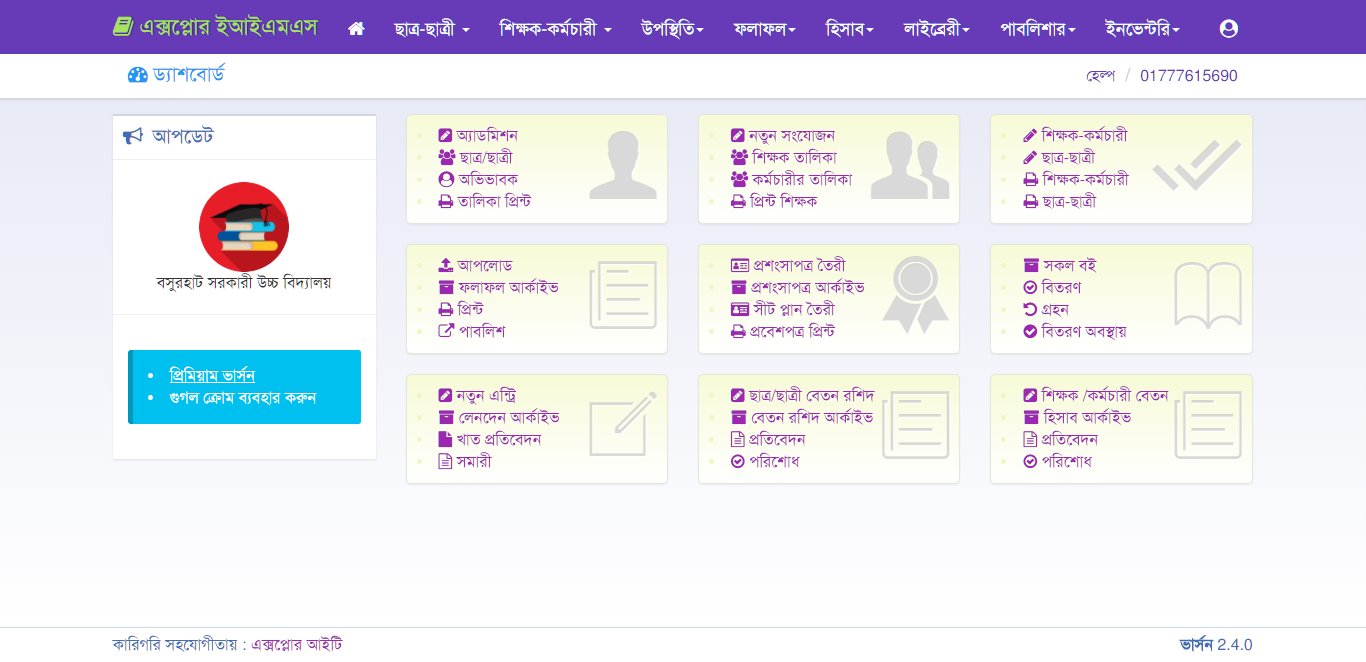Open লেনদেন আর্কাইভ link
The image size is (1366, 662).
pyautogui.click(x=509, y=418)
